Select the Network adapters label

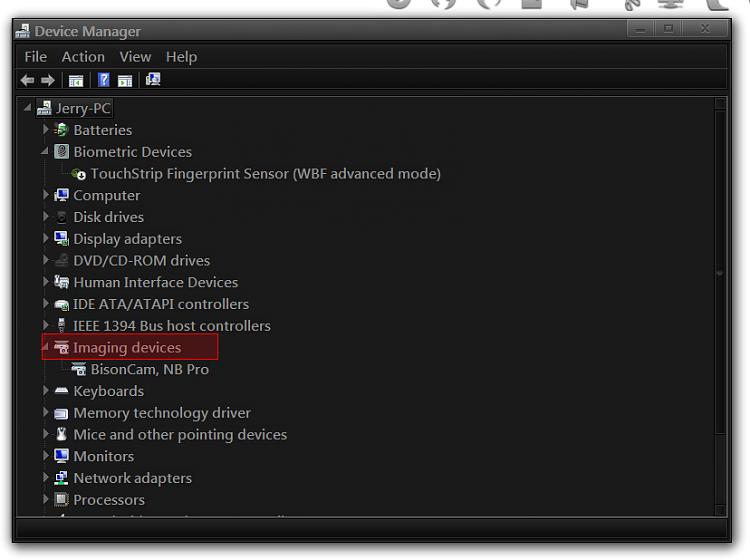(x=132, y=478)
